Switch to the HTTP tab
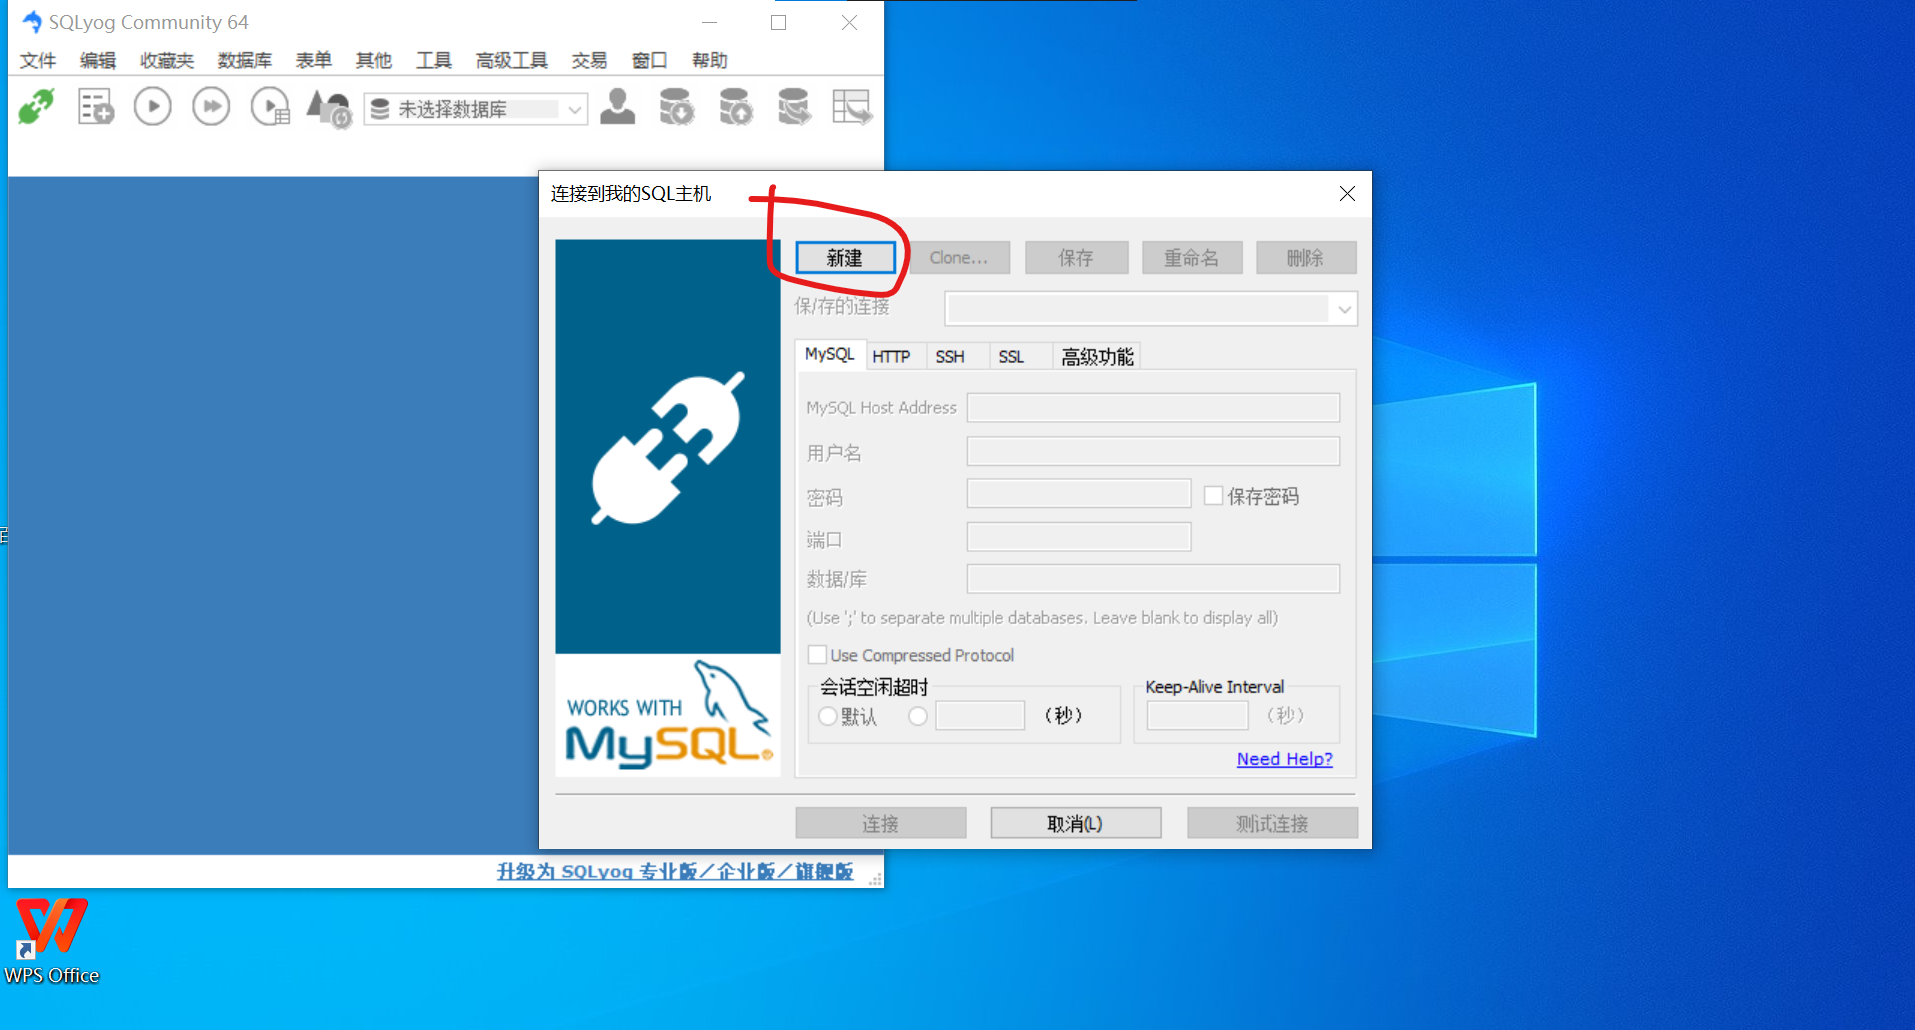Image resolution: width=1915 pixels, height=1030 pixels. click(891, 357)
